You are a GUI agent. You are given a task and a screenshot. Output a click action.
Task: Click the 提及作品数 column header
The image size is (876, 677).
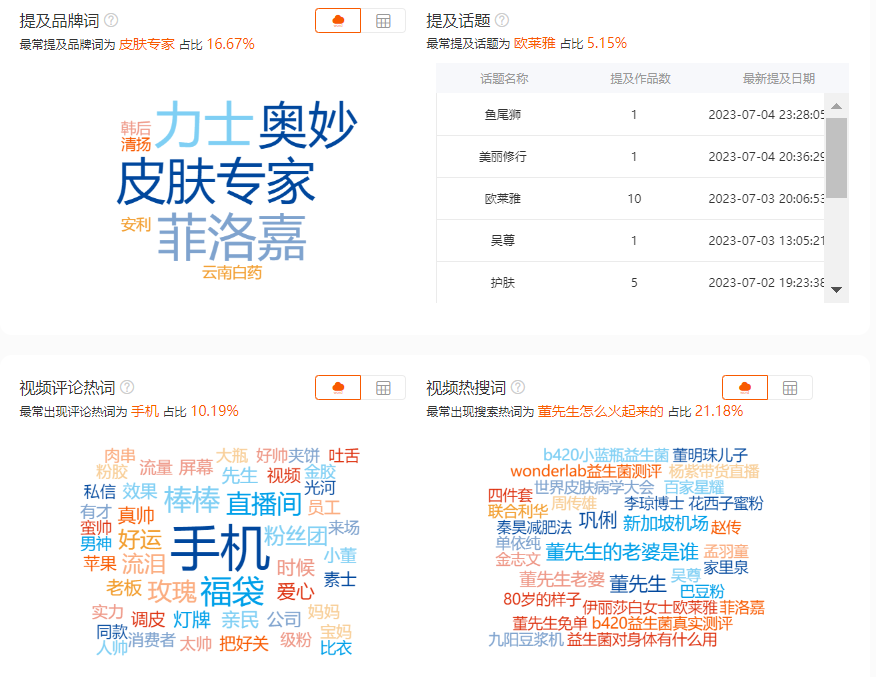click(x=640, y=79)
